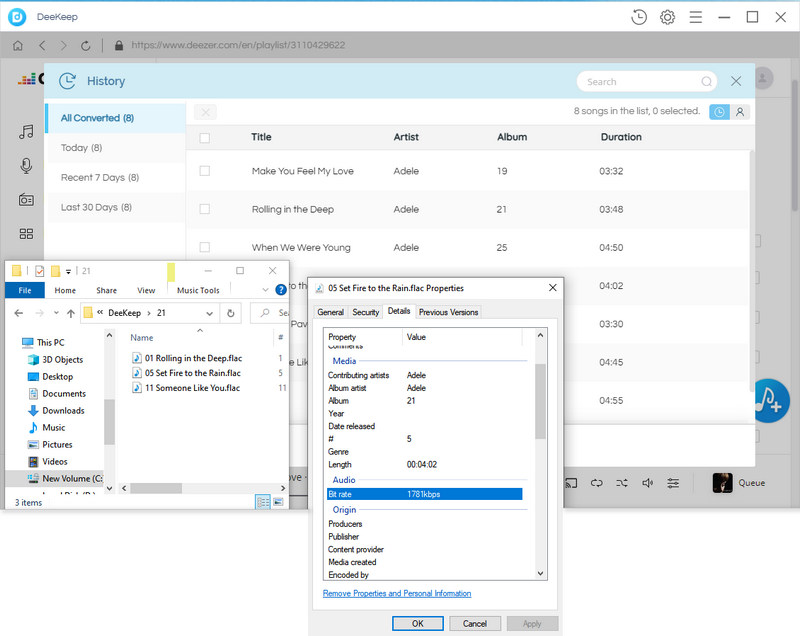Switch to time-sorted view icon in History
This screenshot has width=800, height=636.
pyautogui.click(x=719, y=112)
